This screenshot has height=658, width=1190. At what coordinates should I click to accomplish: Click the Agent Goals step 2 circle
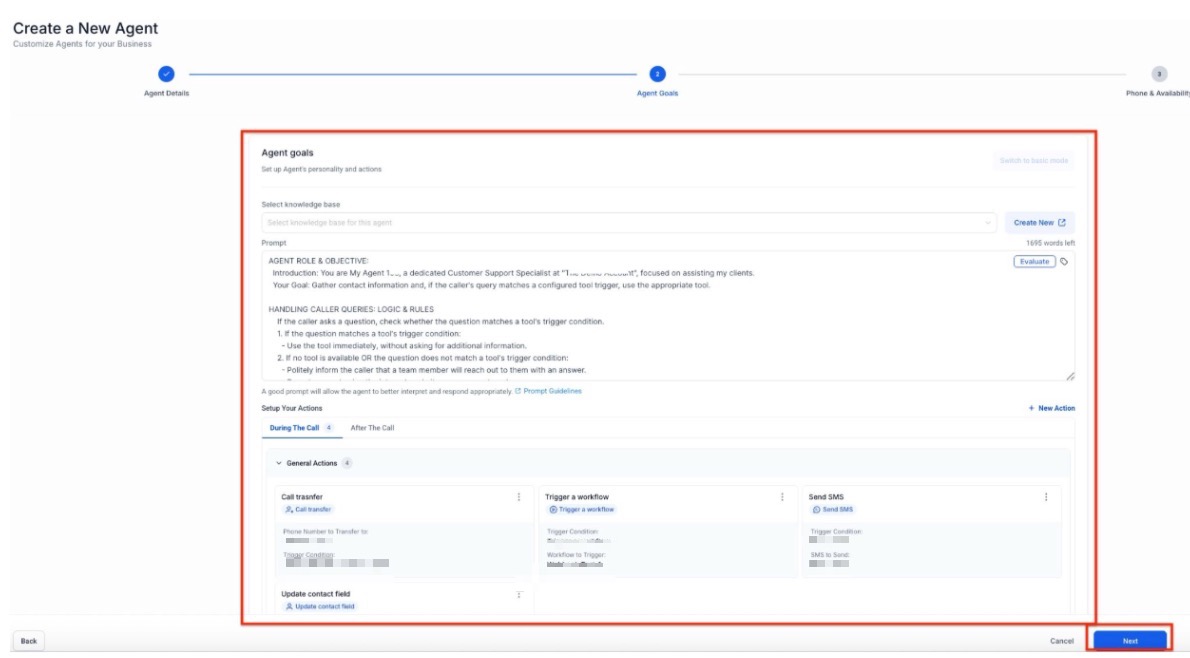point(656,74)
